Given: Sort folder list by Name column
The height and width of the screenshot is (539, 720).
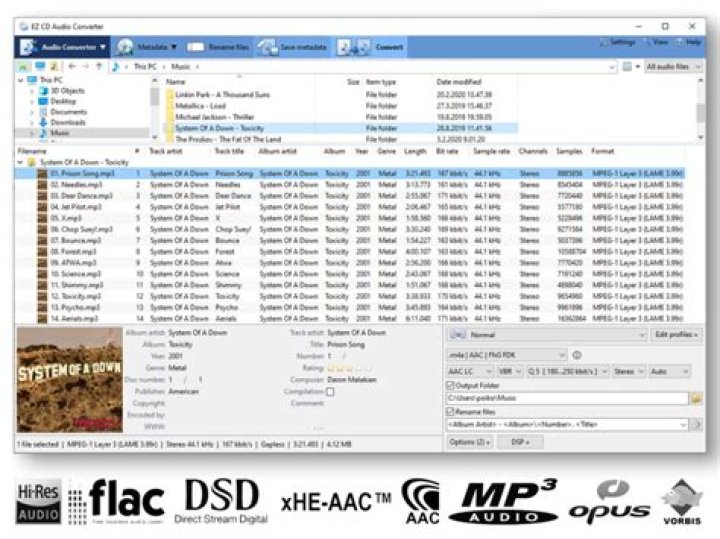Looking at the screenshot, I should click(x=175, y=82).
